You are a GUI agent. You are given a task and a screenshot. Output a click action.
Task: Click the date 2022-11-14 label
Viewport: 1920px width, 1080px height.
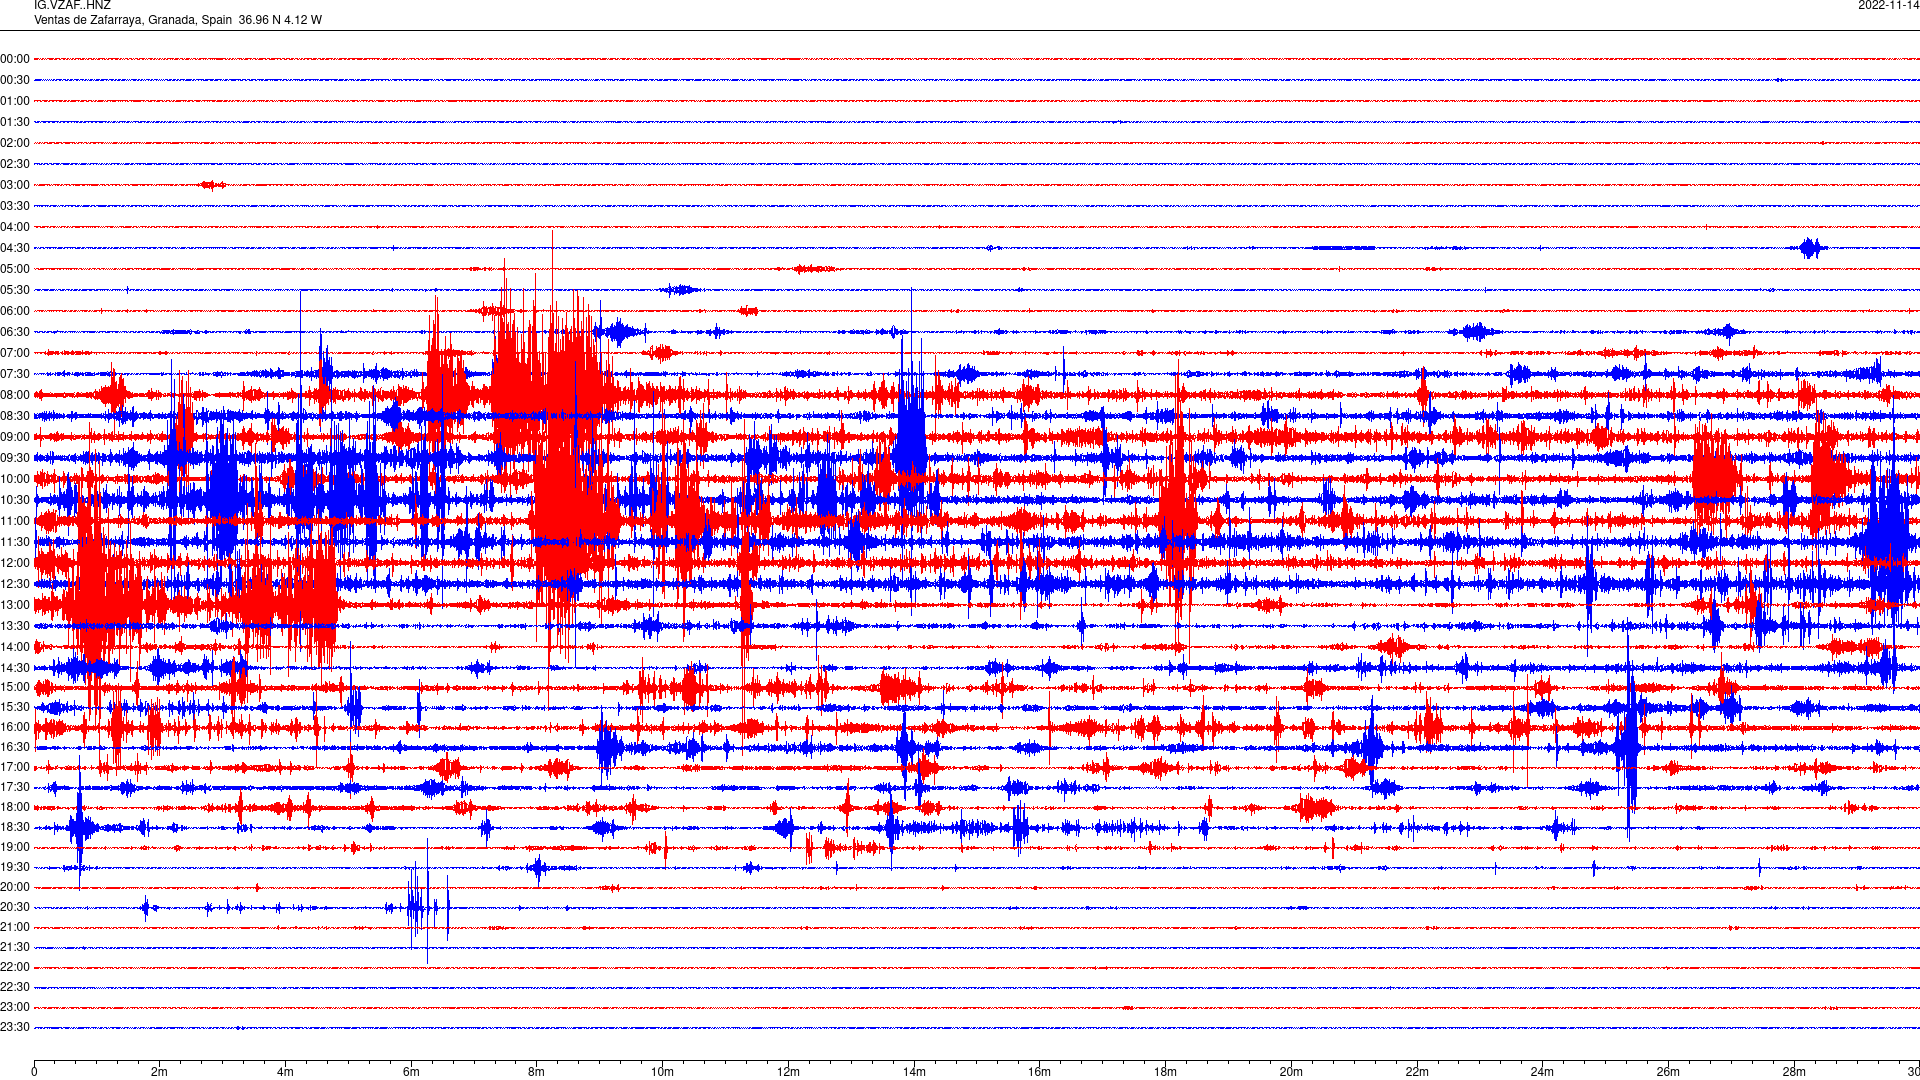click(1888, 5)
